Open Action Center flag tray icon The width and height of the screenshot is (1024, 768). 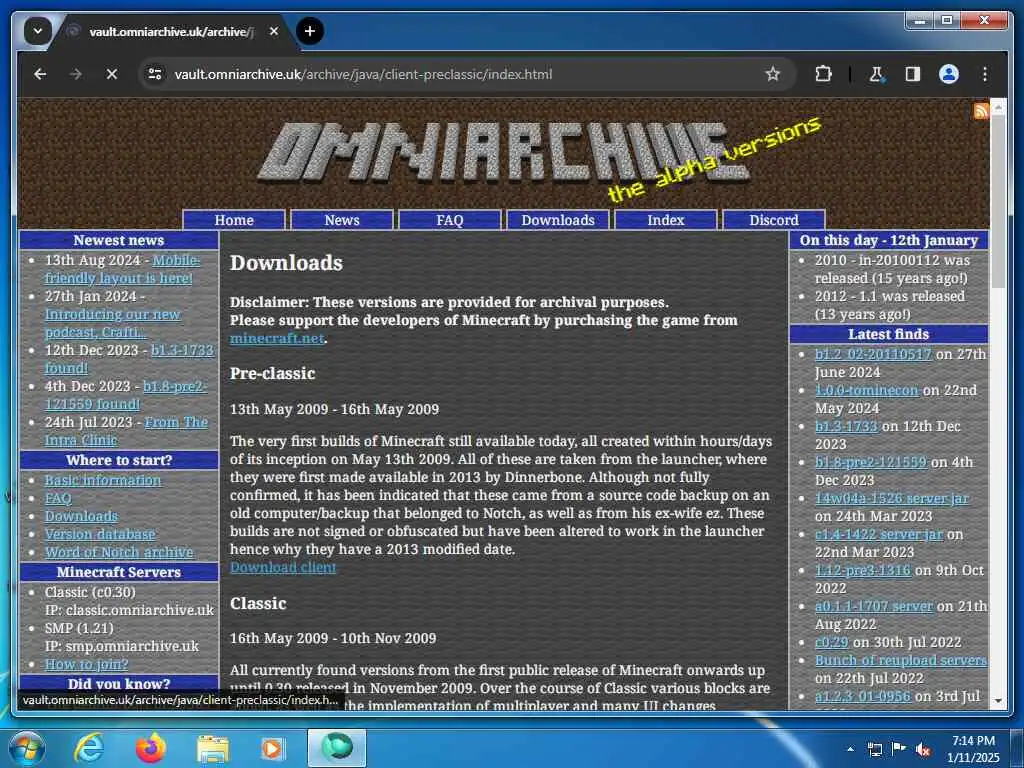(x=898, y=749)
